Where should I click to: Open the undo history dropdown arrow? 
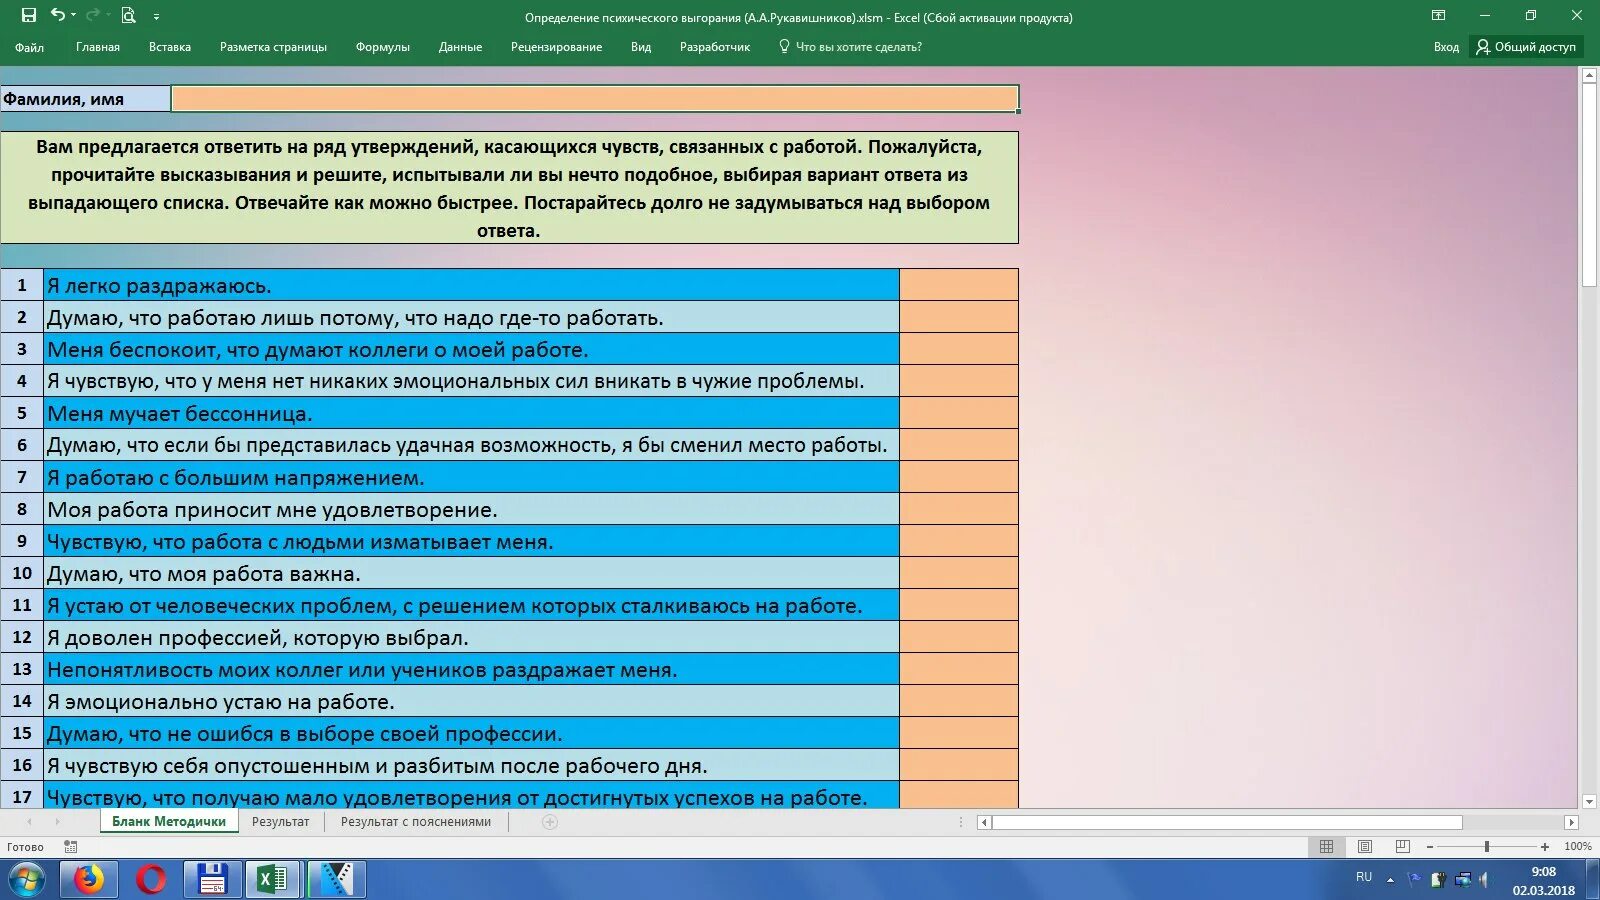pos(74,16)
